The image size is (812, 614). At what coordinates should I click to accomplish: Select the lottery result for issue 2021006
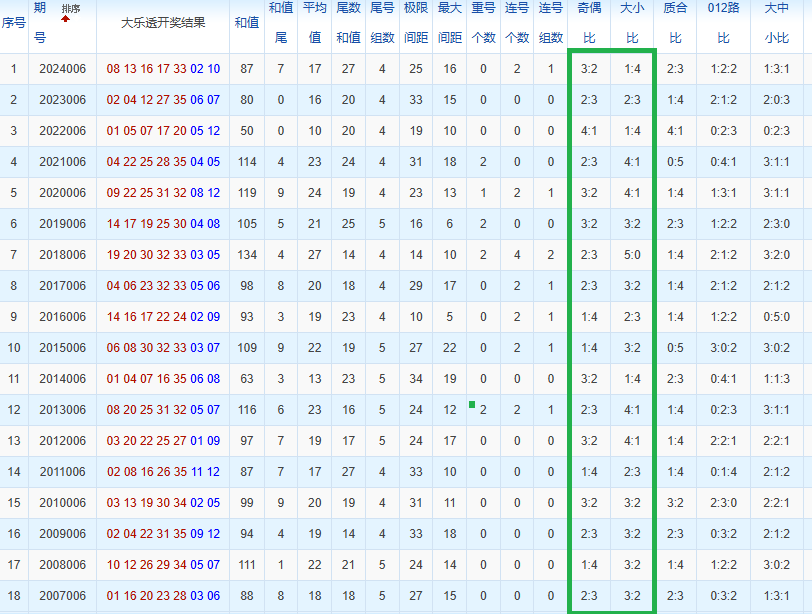(163, 162)
